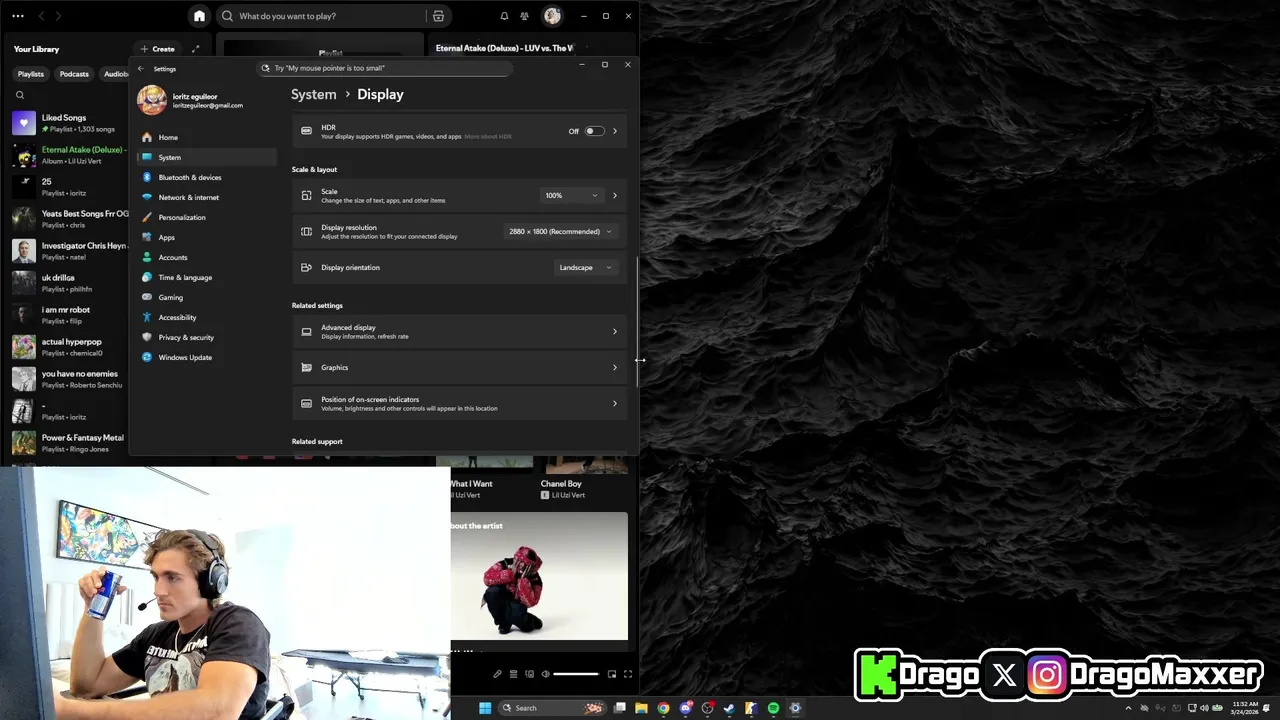Click Create button in Spotify library

(157, 49)
